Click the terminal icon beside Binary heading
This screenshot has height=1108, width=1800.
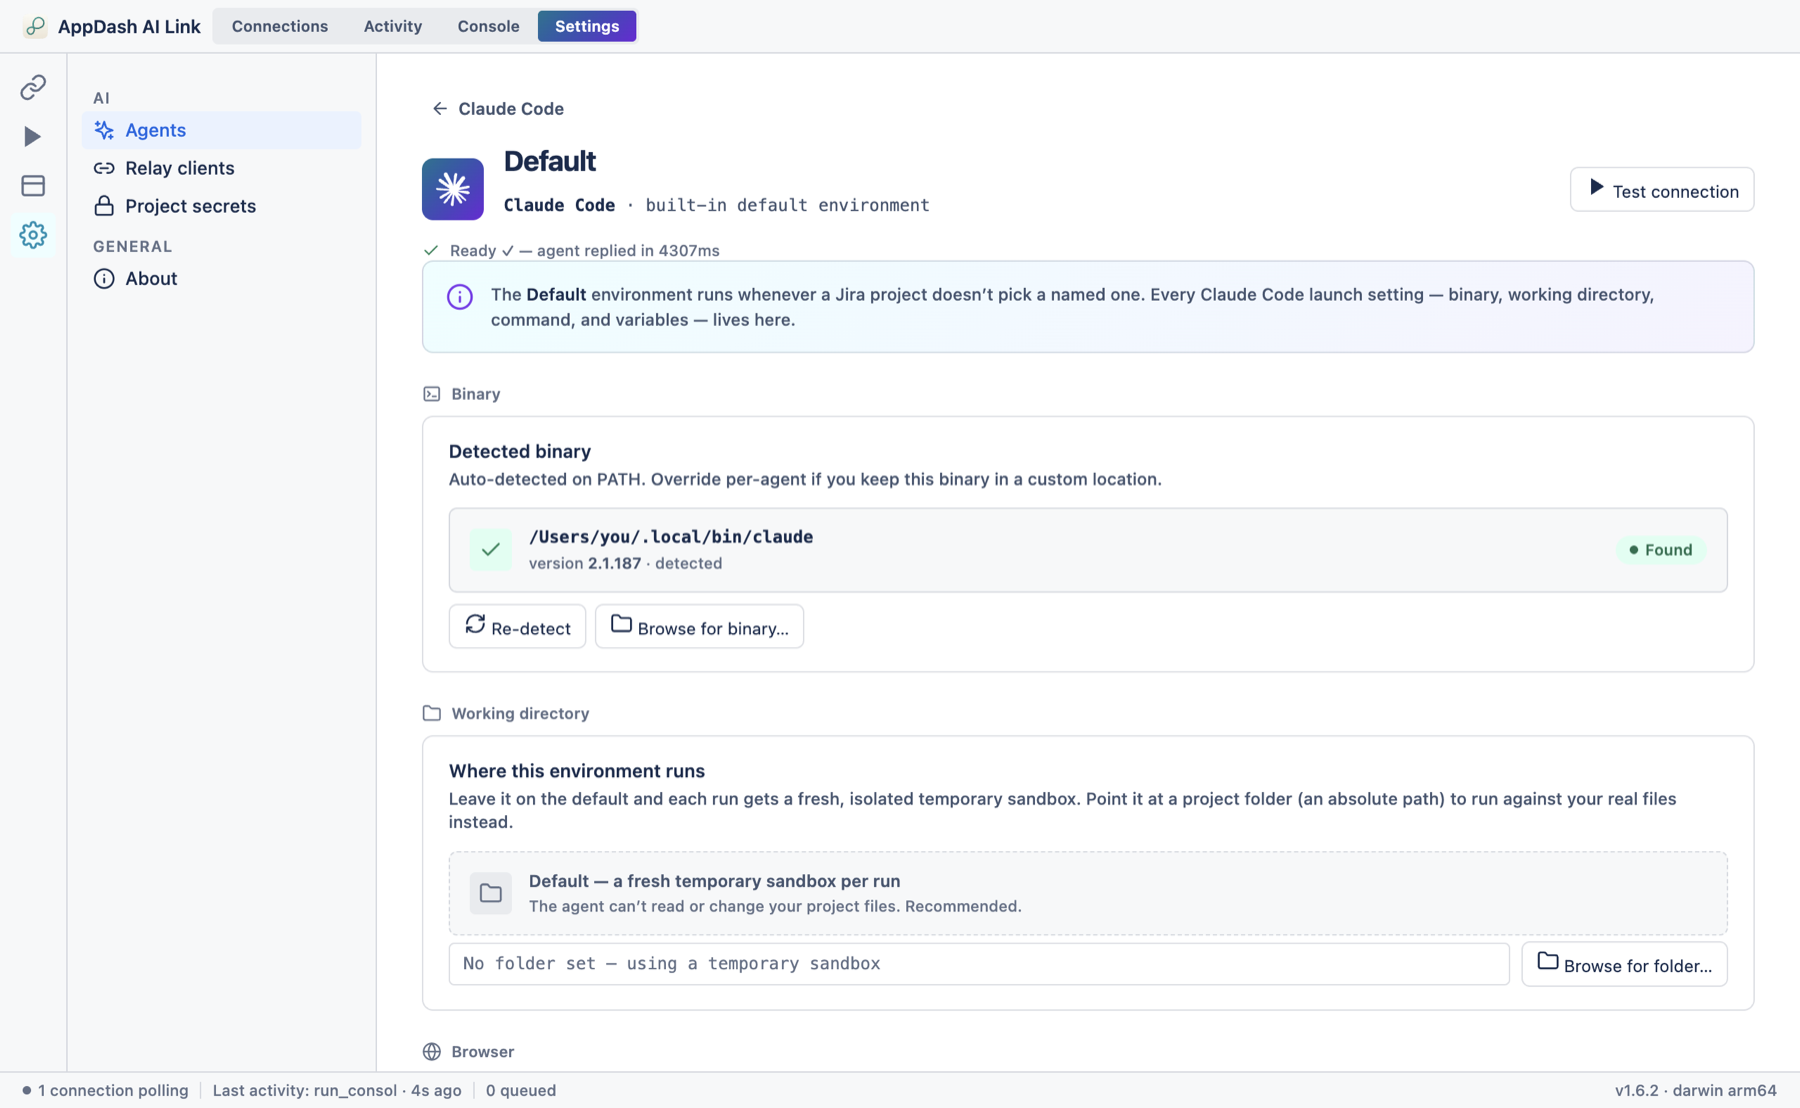point(432,394)
